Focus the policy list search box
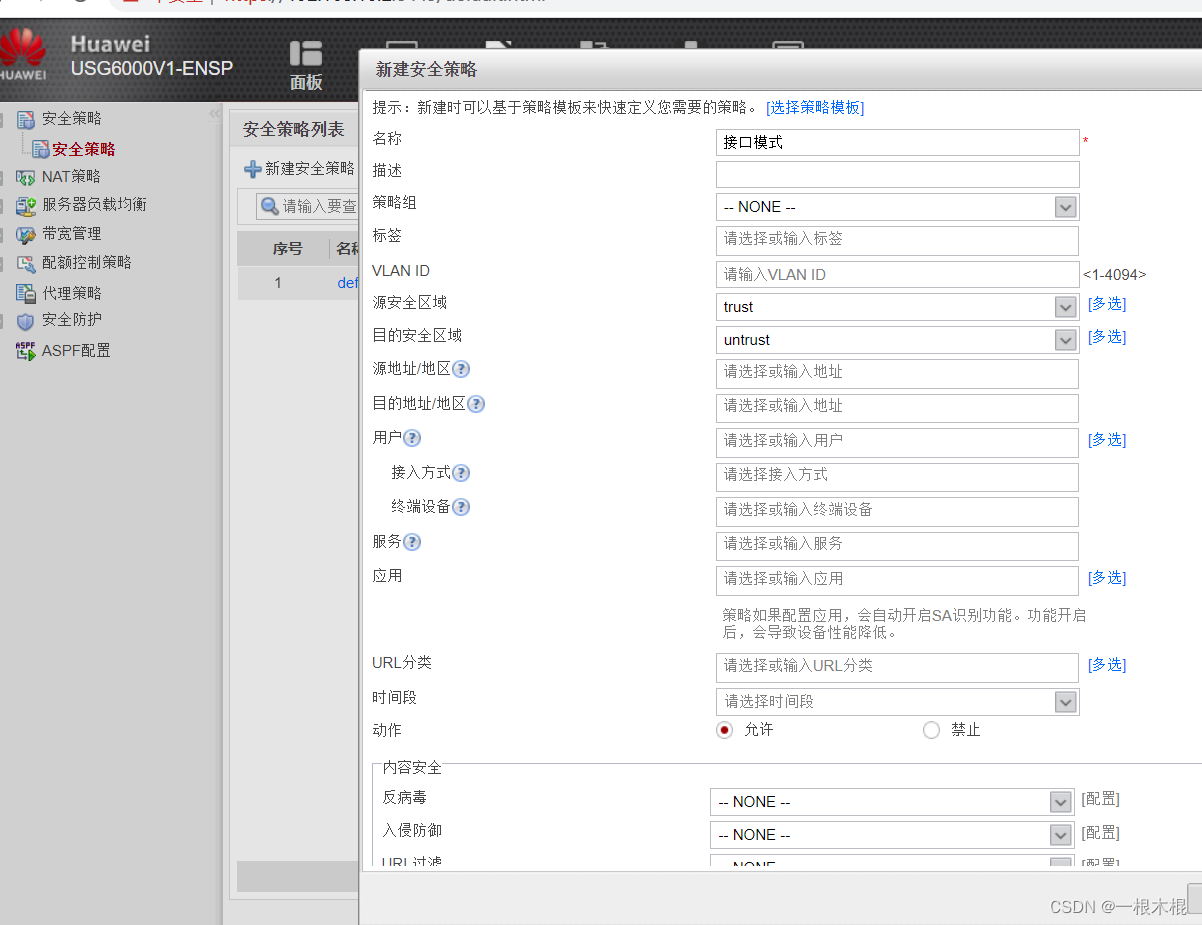This screenshot has height=925, width=1202. point(308,207)
